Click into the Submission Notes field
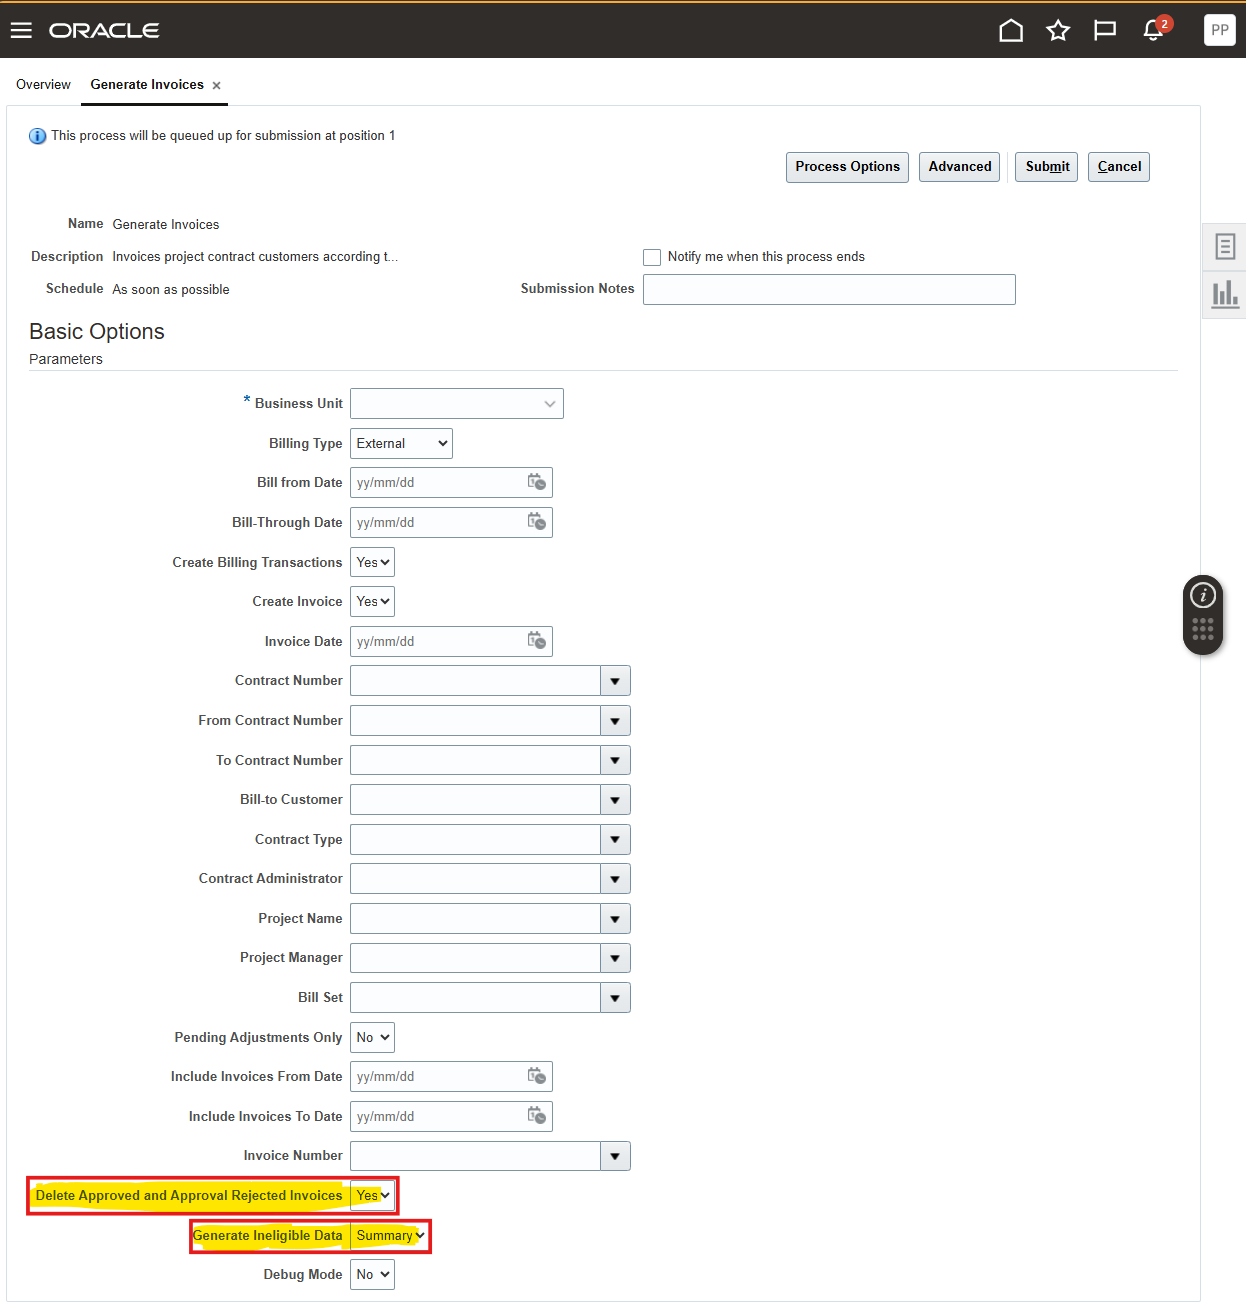1246x1306 pixels. [x=829, y=289]
